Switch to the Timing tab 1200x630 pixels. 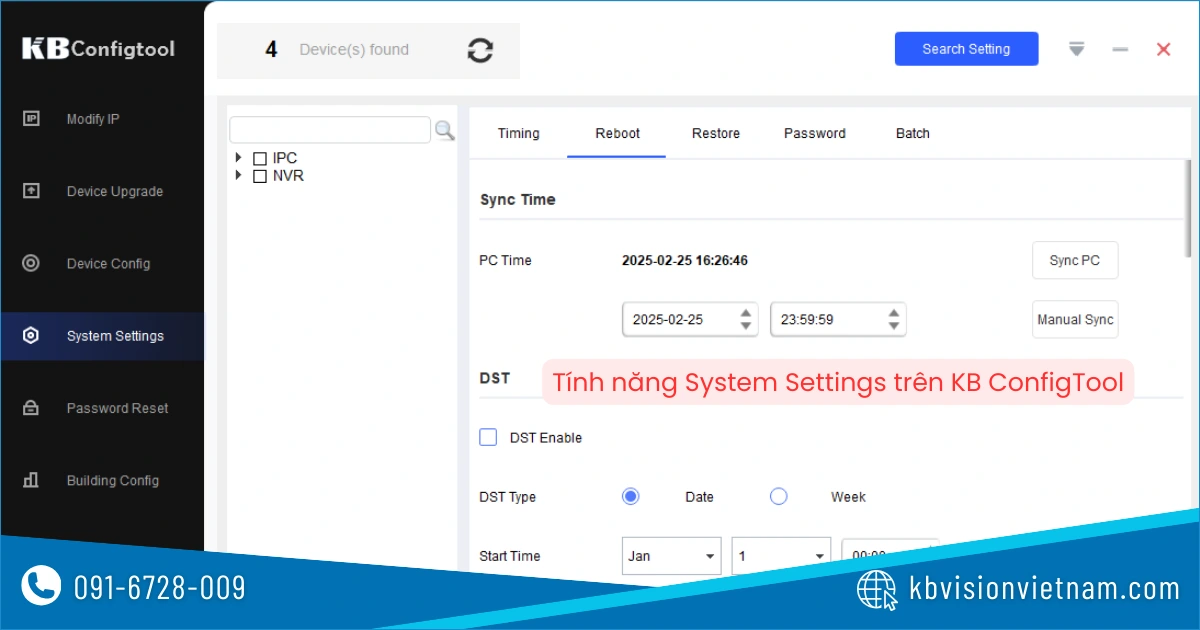point(518,133)
